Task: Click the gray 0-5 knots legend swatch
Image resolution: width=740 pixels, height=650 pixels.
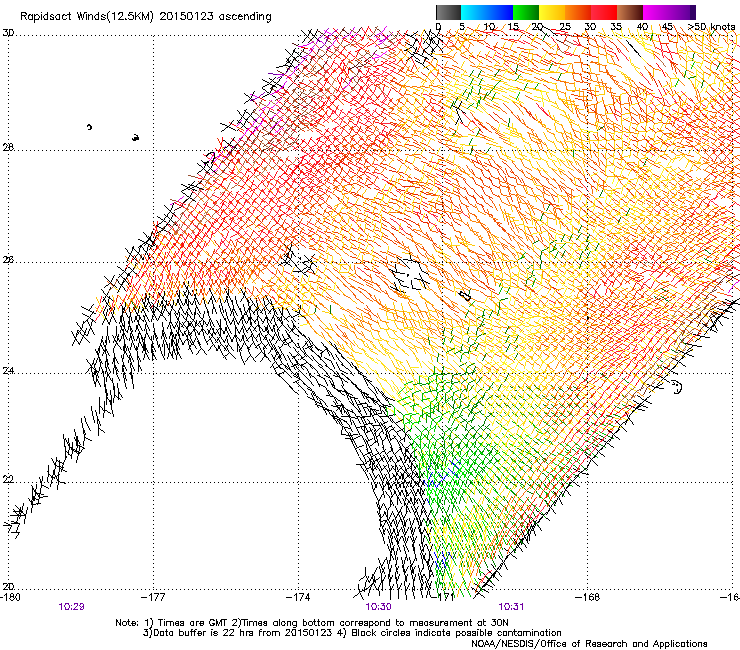Action: pos(448,12)
